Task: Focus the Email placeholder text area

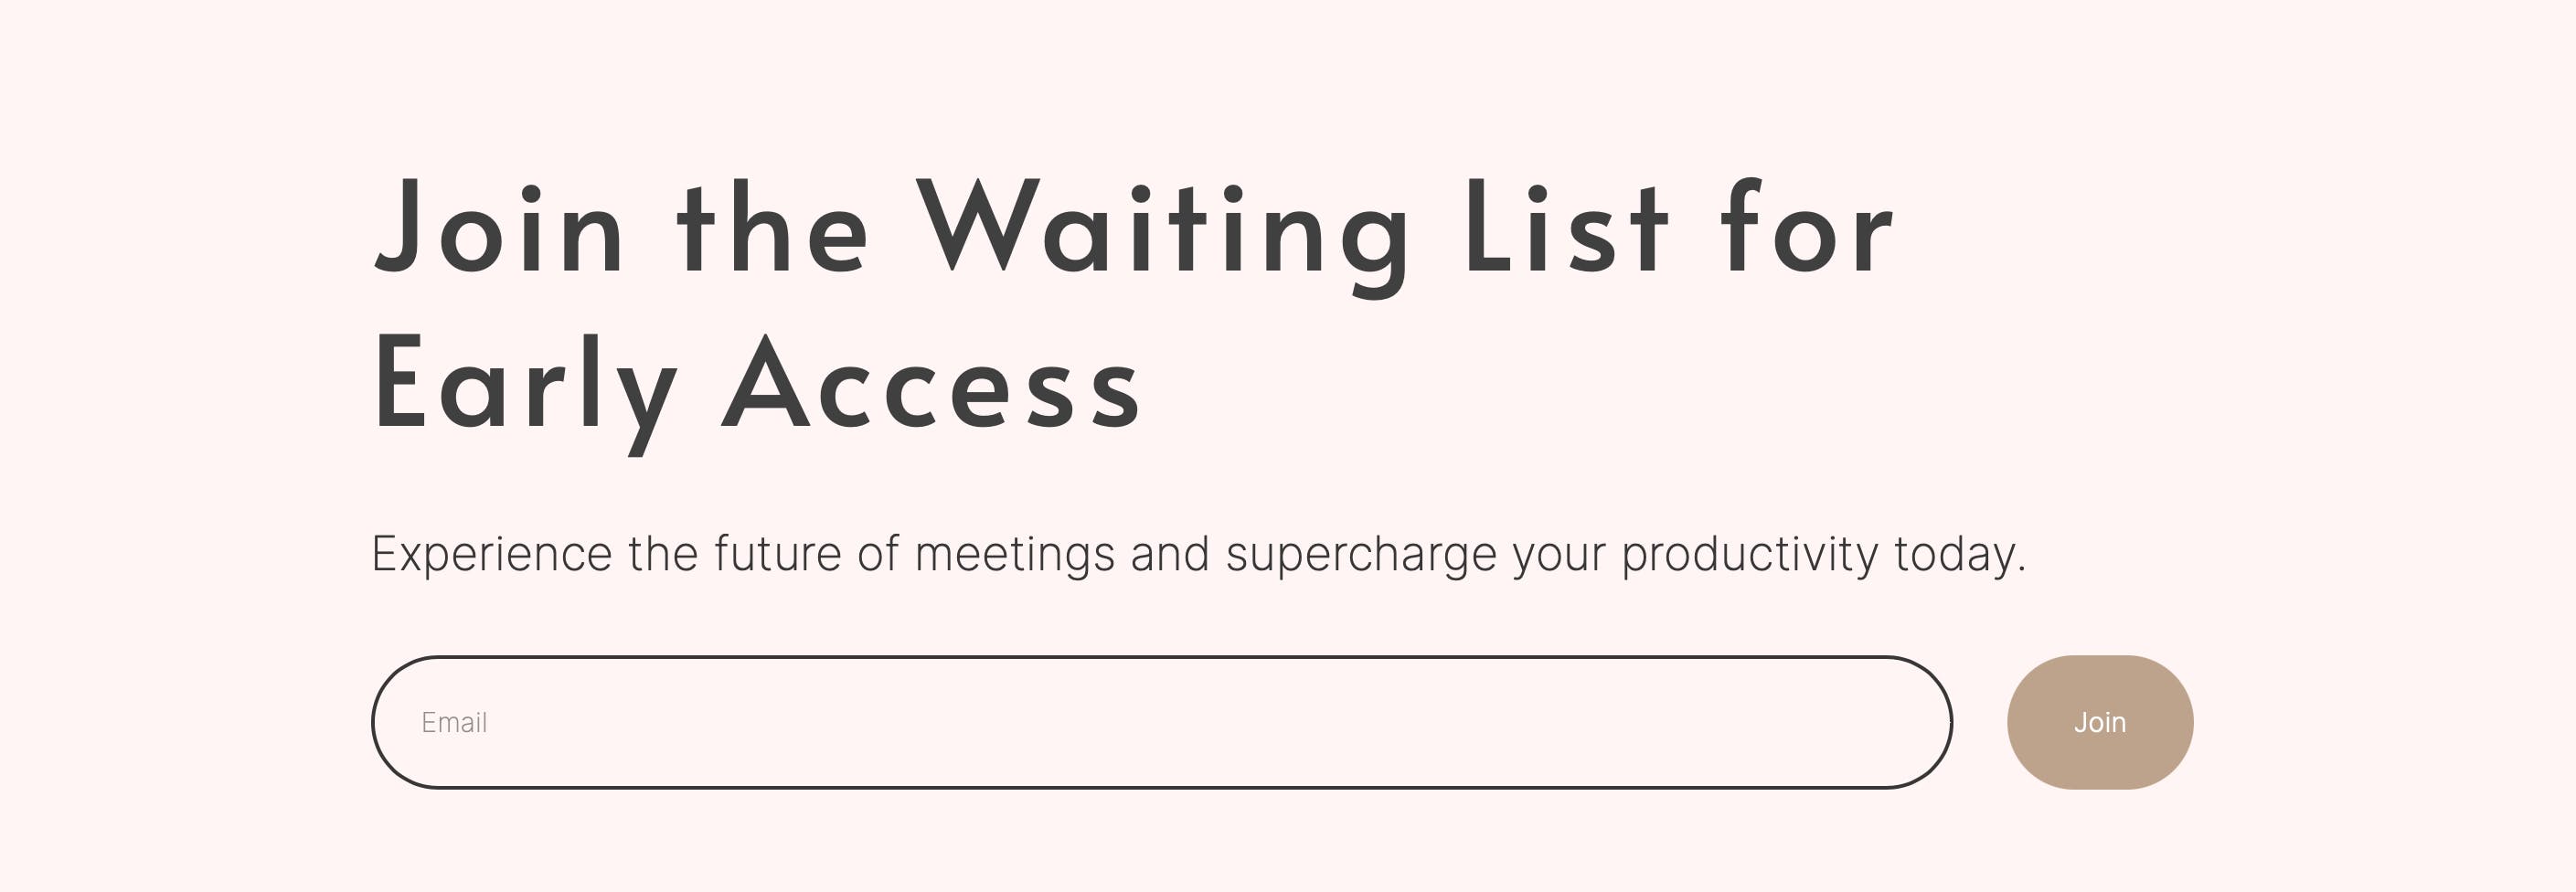Action: tap(455, 722)
